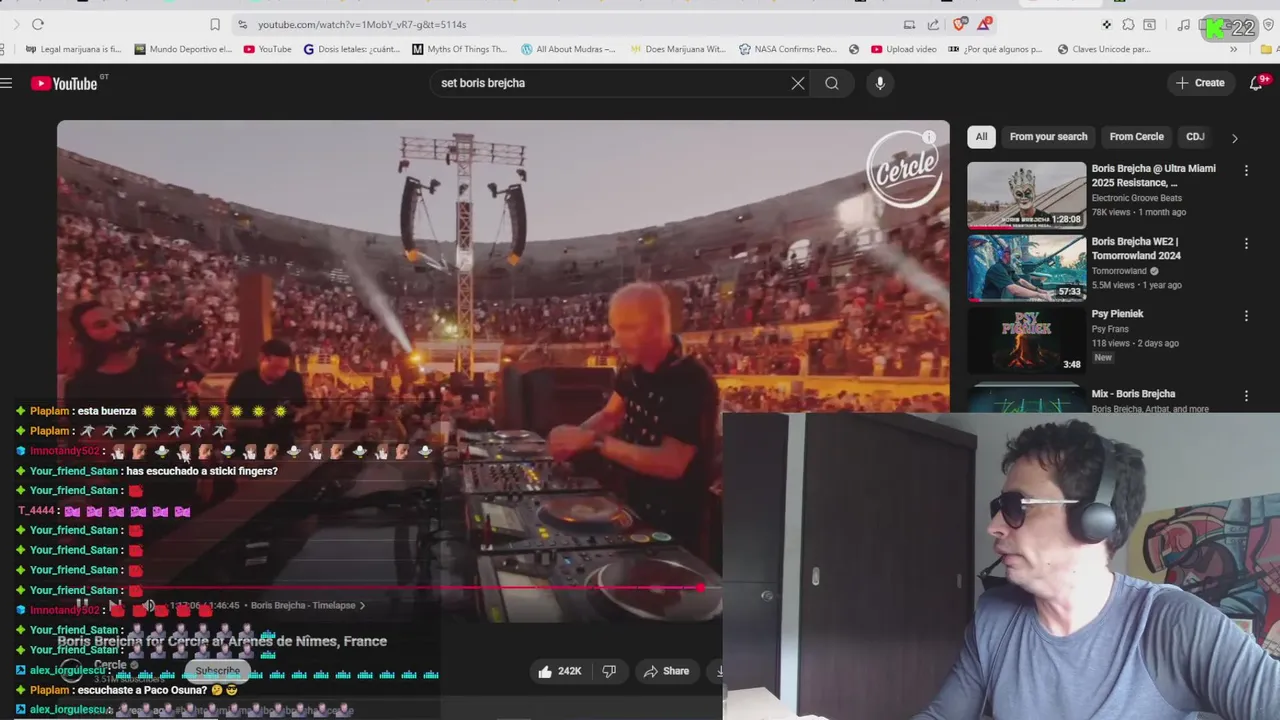The height and width of the screenshot is (720, 1280).
Task: Open 'Myths Of Things Th...' bookmark
Action: click(459, 49)
